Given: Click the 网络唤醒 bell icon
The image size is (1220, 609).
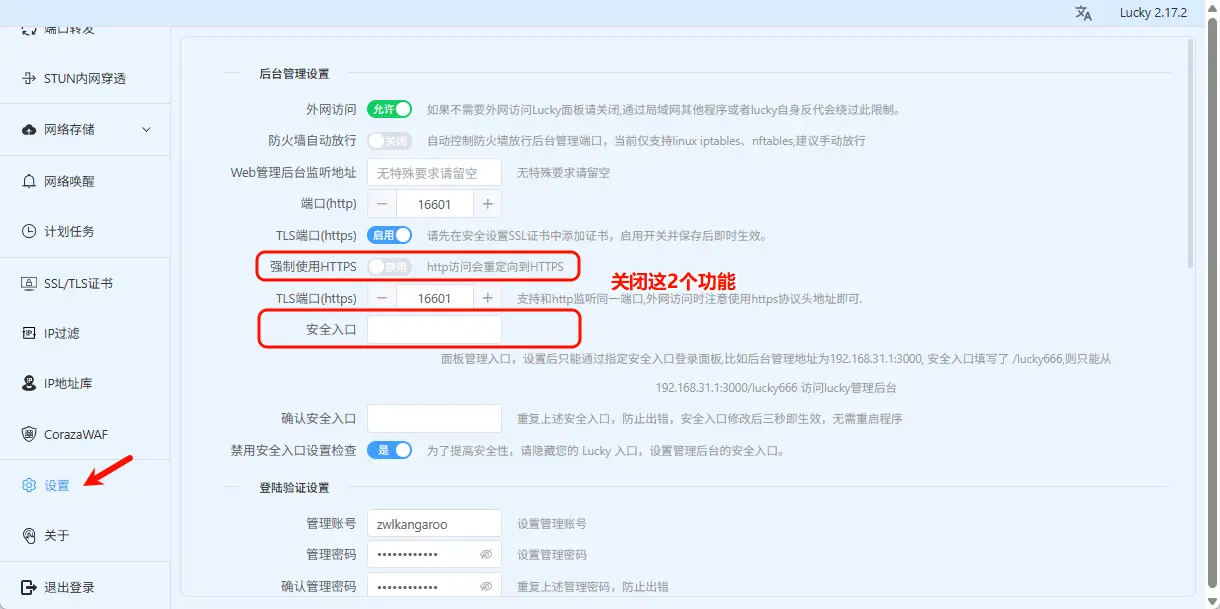Looking at the screenshot, I should point(29,182).
